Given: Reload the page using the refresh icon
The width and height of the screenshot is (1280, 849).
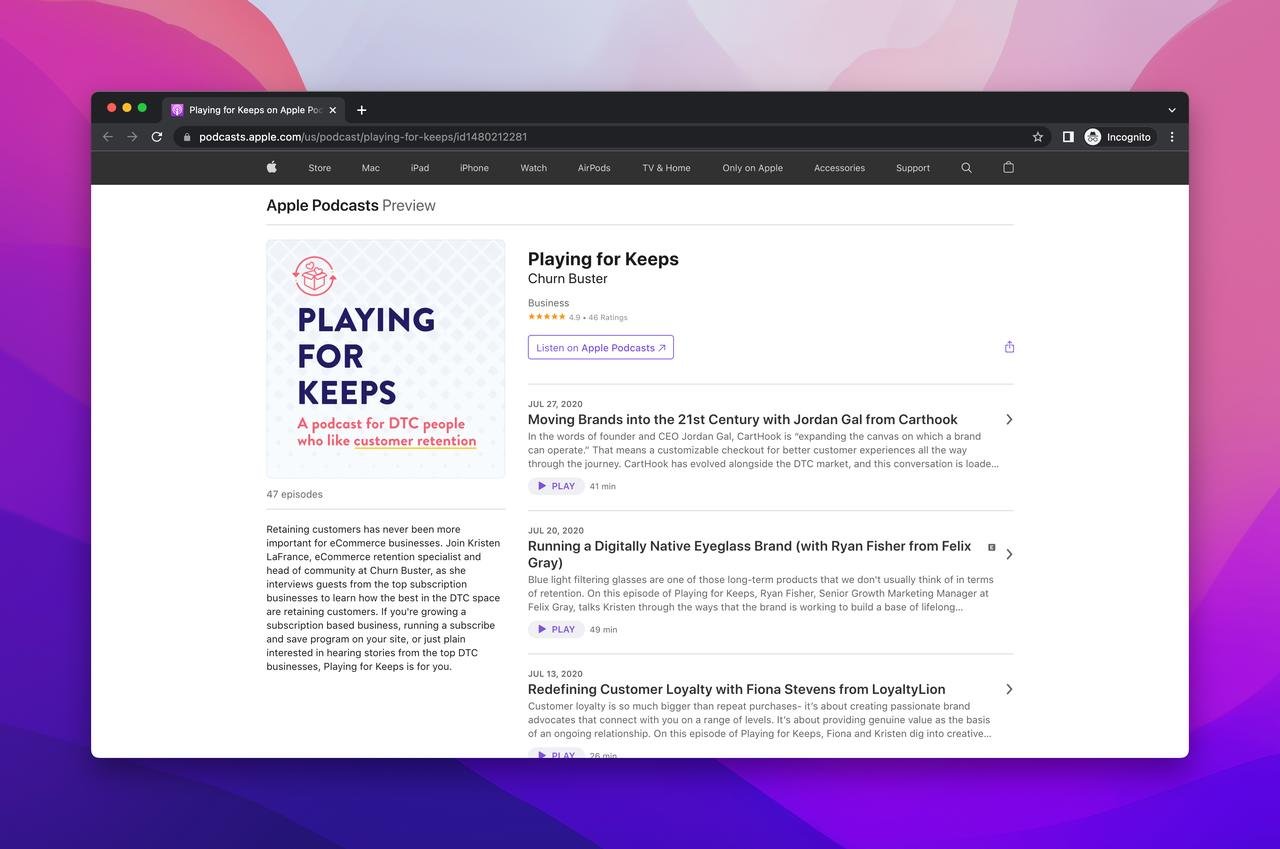Looking at the screenshot, I should pos(157,137).
